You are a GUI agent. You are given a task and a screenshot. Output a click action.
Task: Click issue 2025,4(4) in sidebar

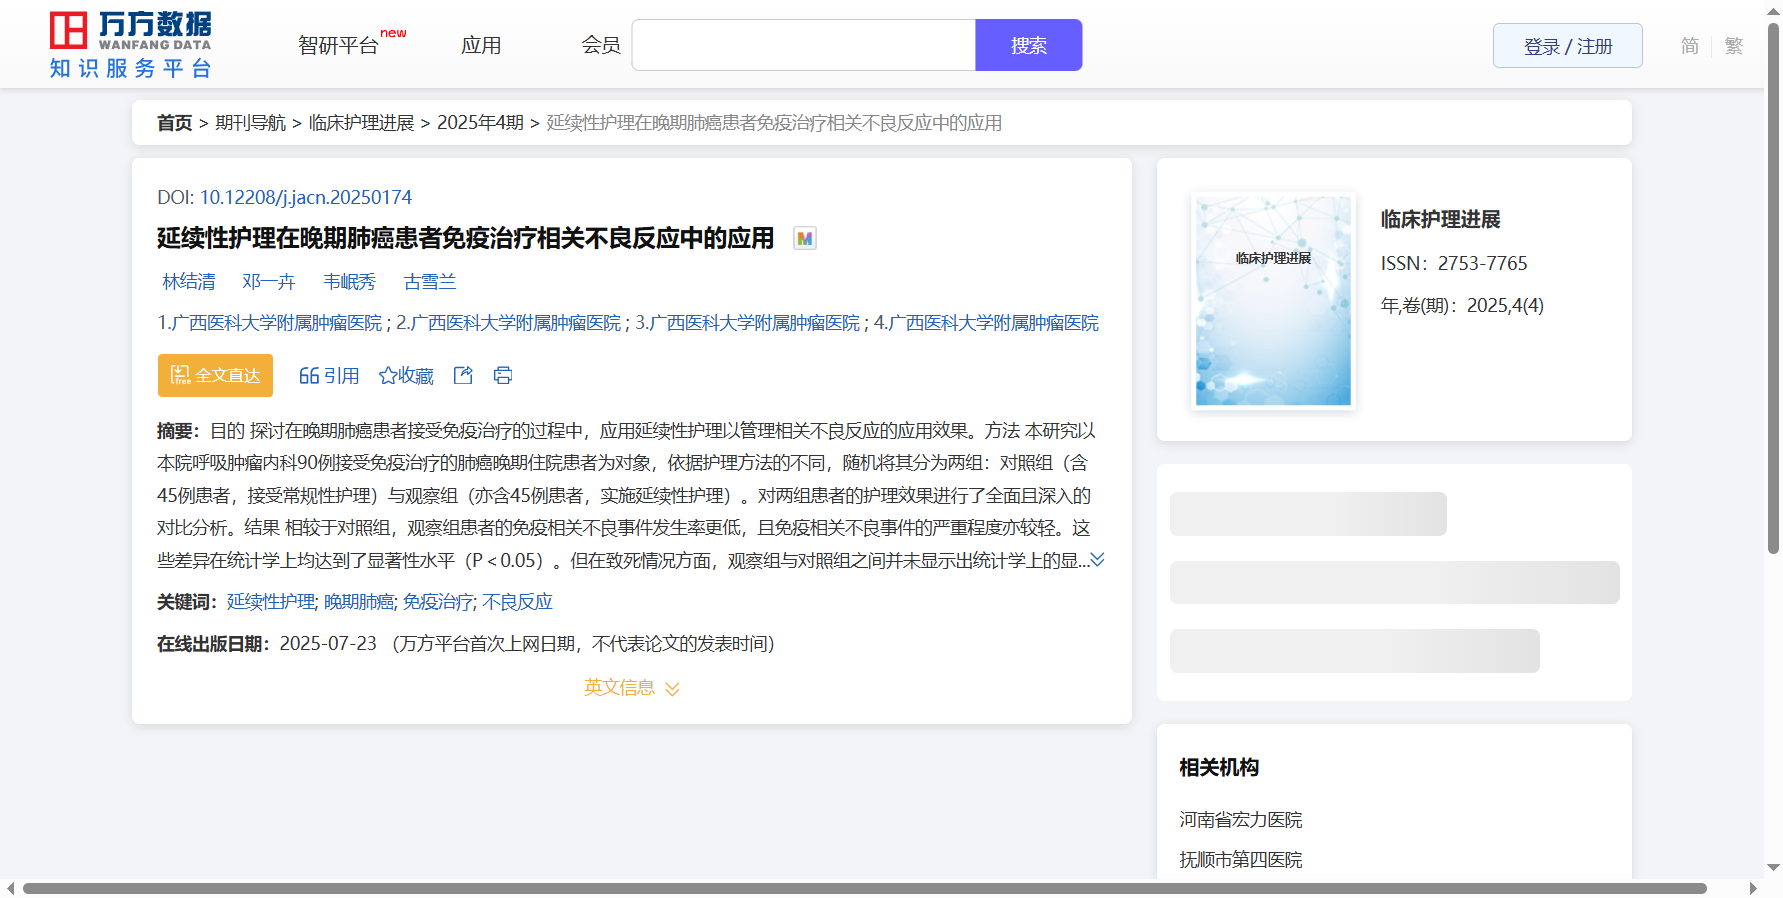[x=1505, y=305]
